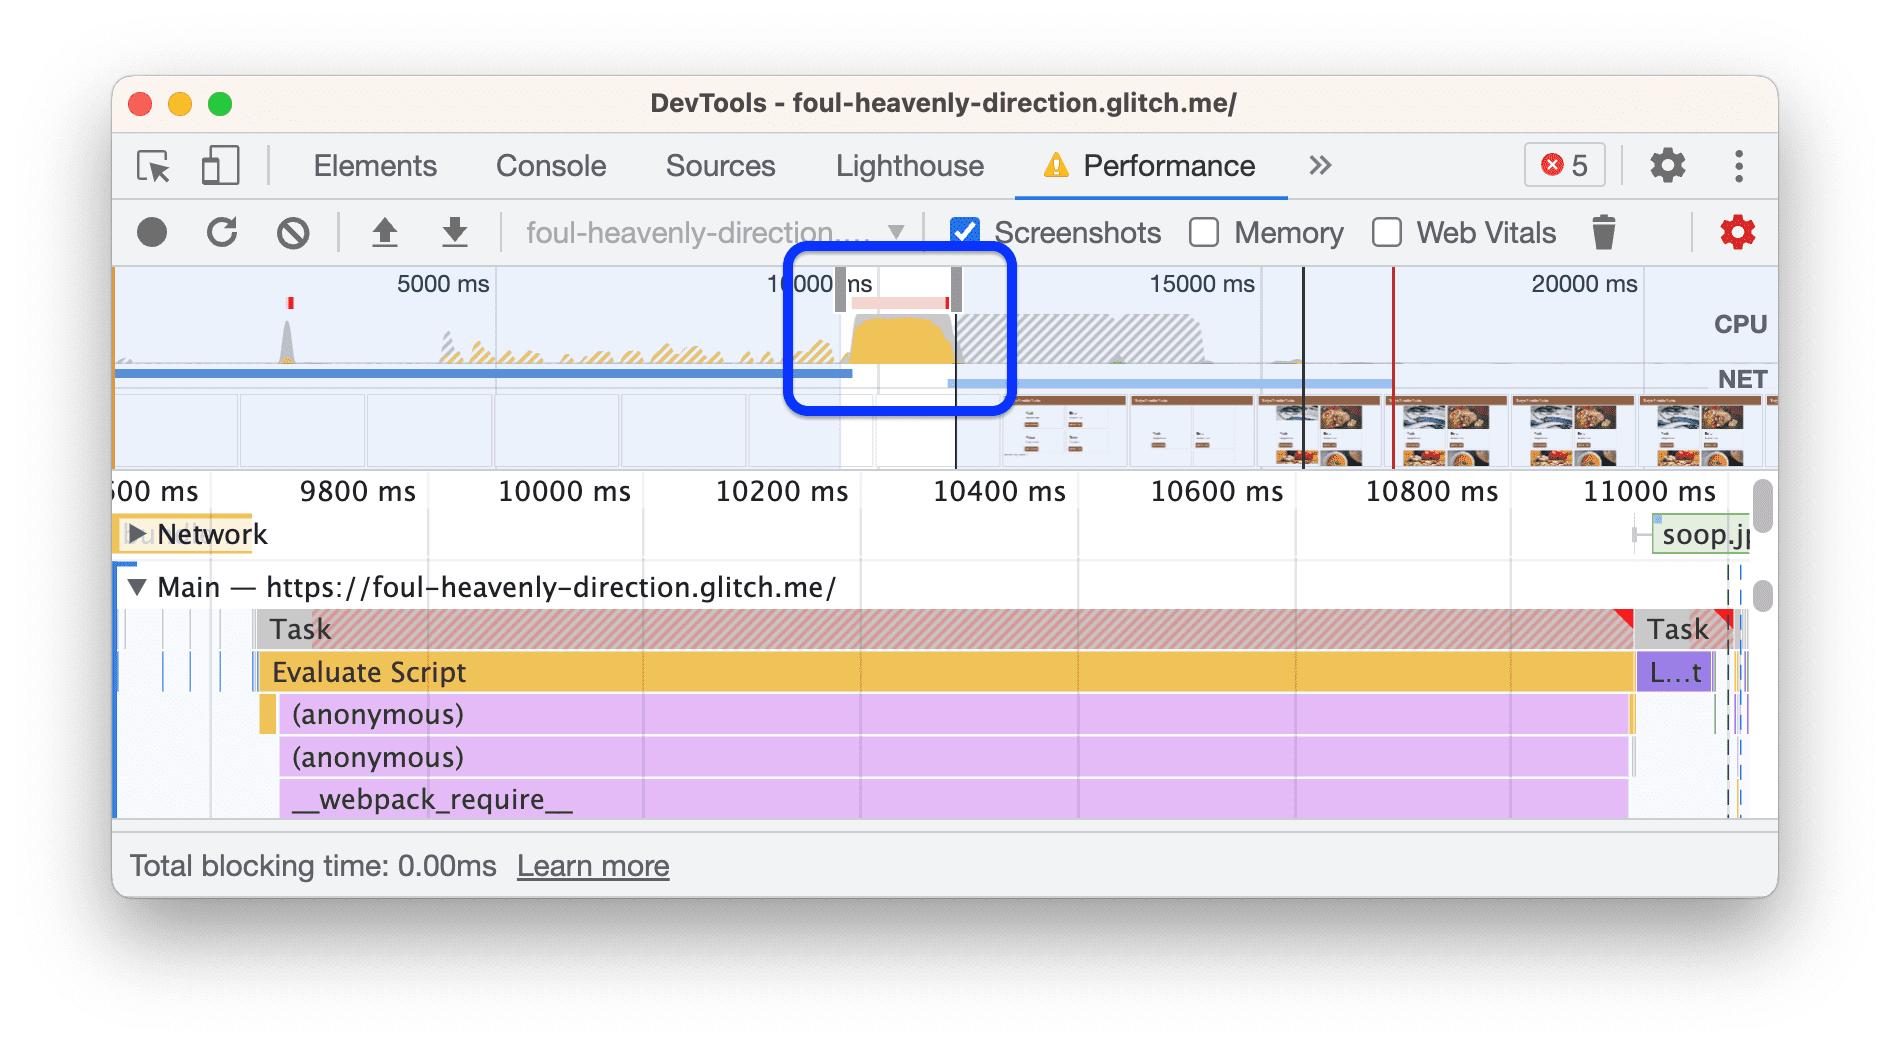
Task: Show more tabs with the chevron
Action: [1320, 166]
